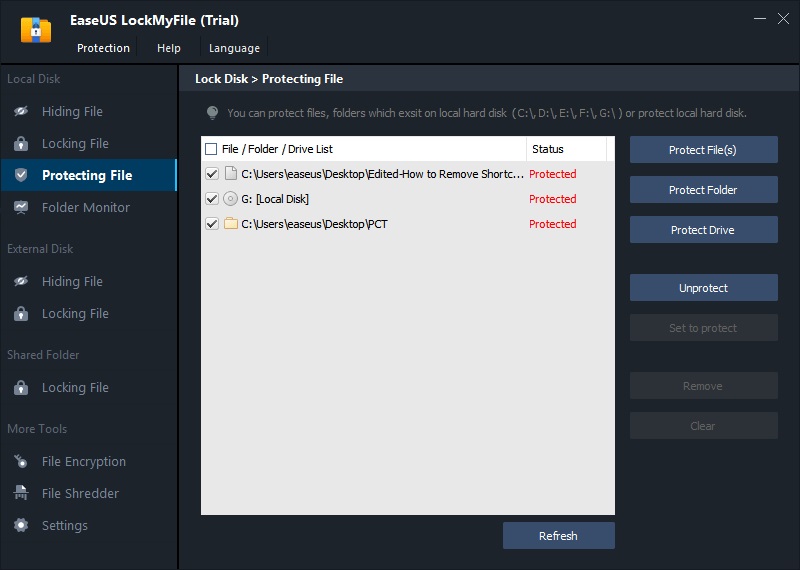Open Local Disk Locking File section
The height and width of the screenshot is (570, 800).
pos(88,143)
